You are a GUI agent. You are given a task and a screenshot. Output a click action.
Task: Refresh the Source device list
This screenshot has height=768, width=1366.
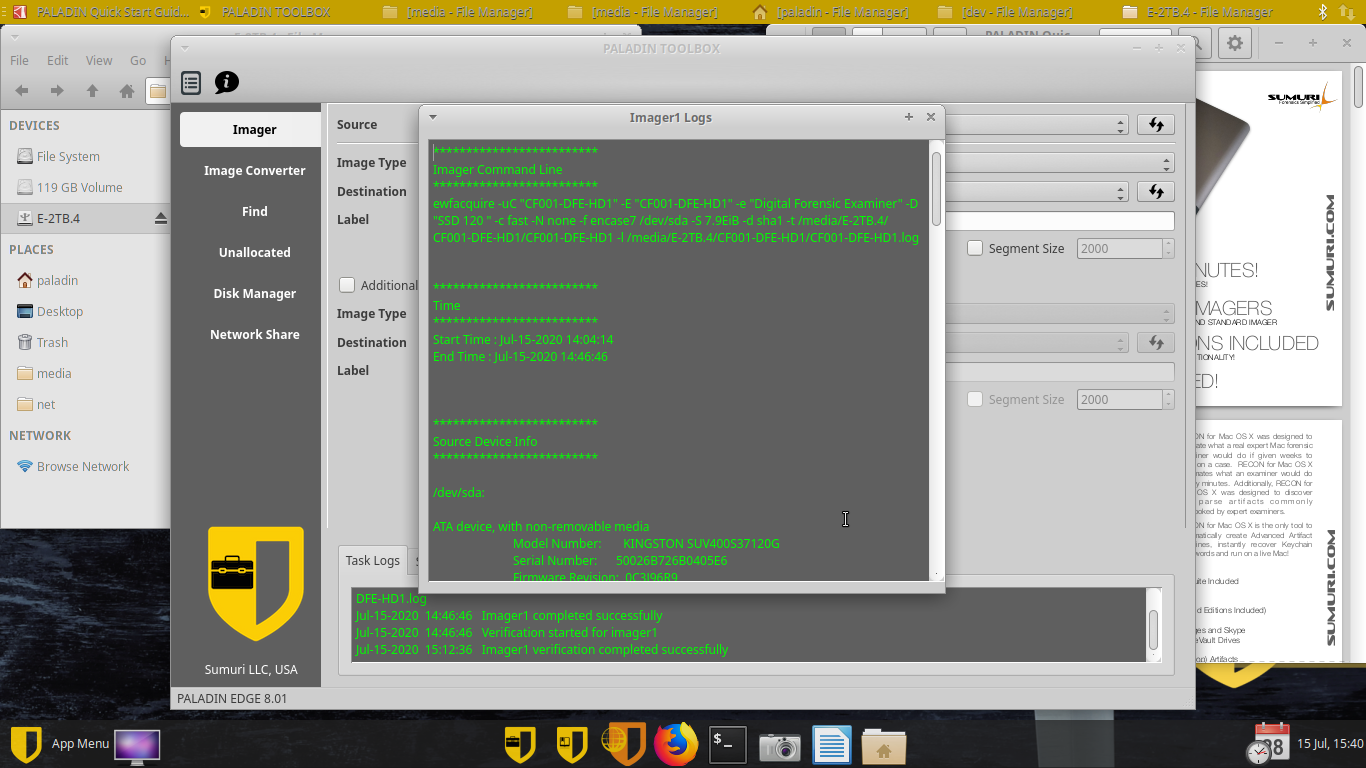[1155, 124]
